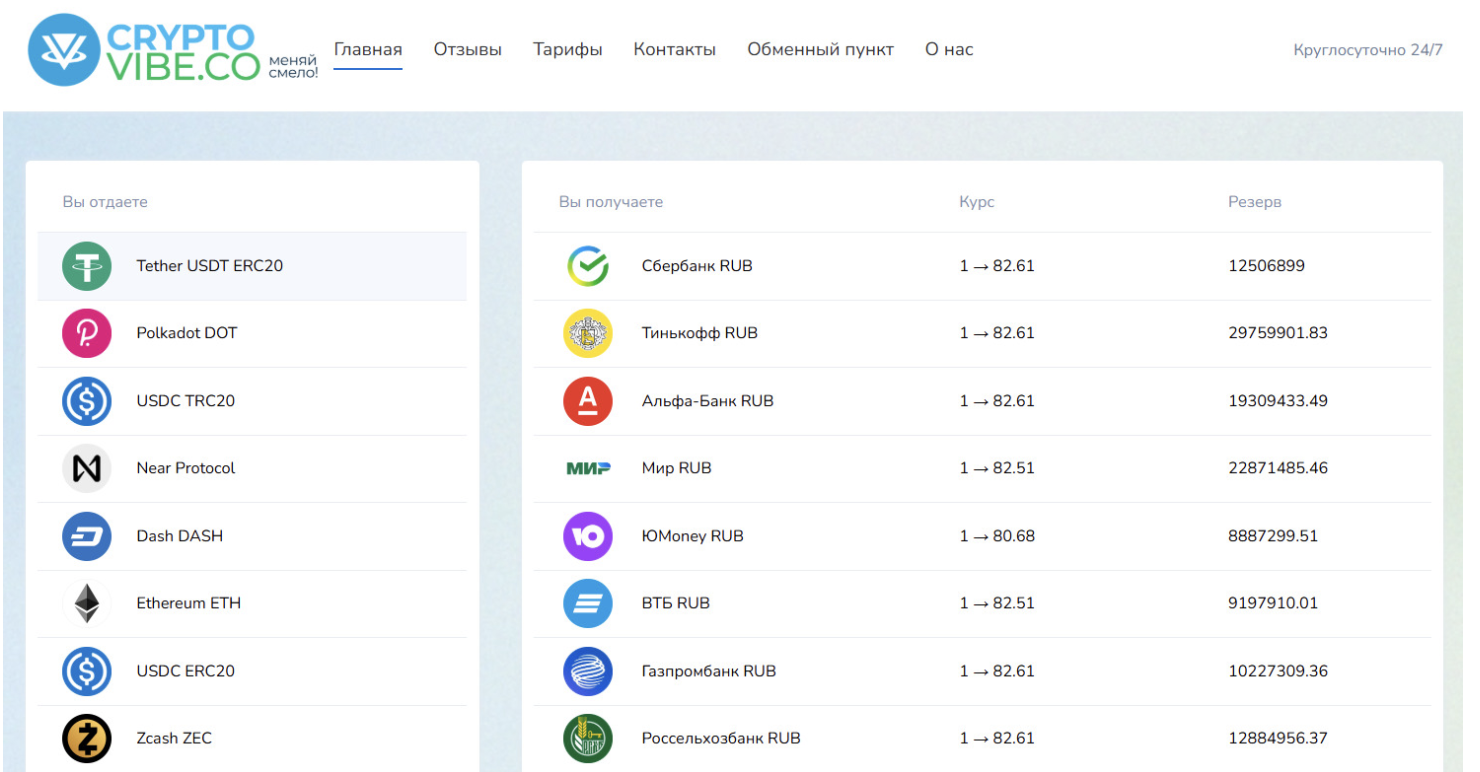Click the USDC ERC20 coin icon
This screenshot has width=1480, height=772.
click(87, 671)
